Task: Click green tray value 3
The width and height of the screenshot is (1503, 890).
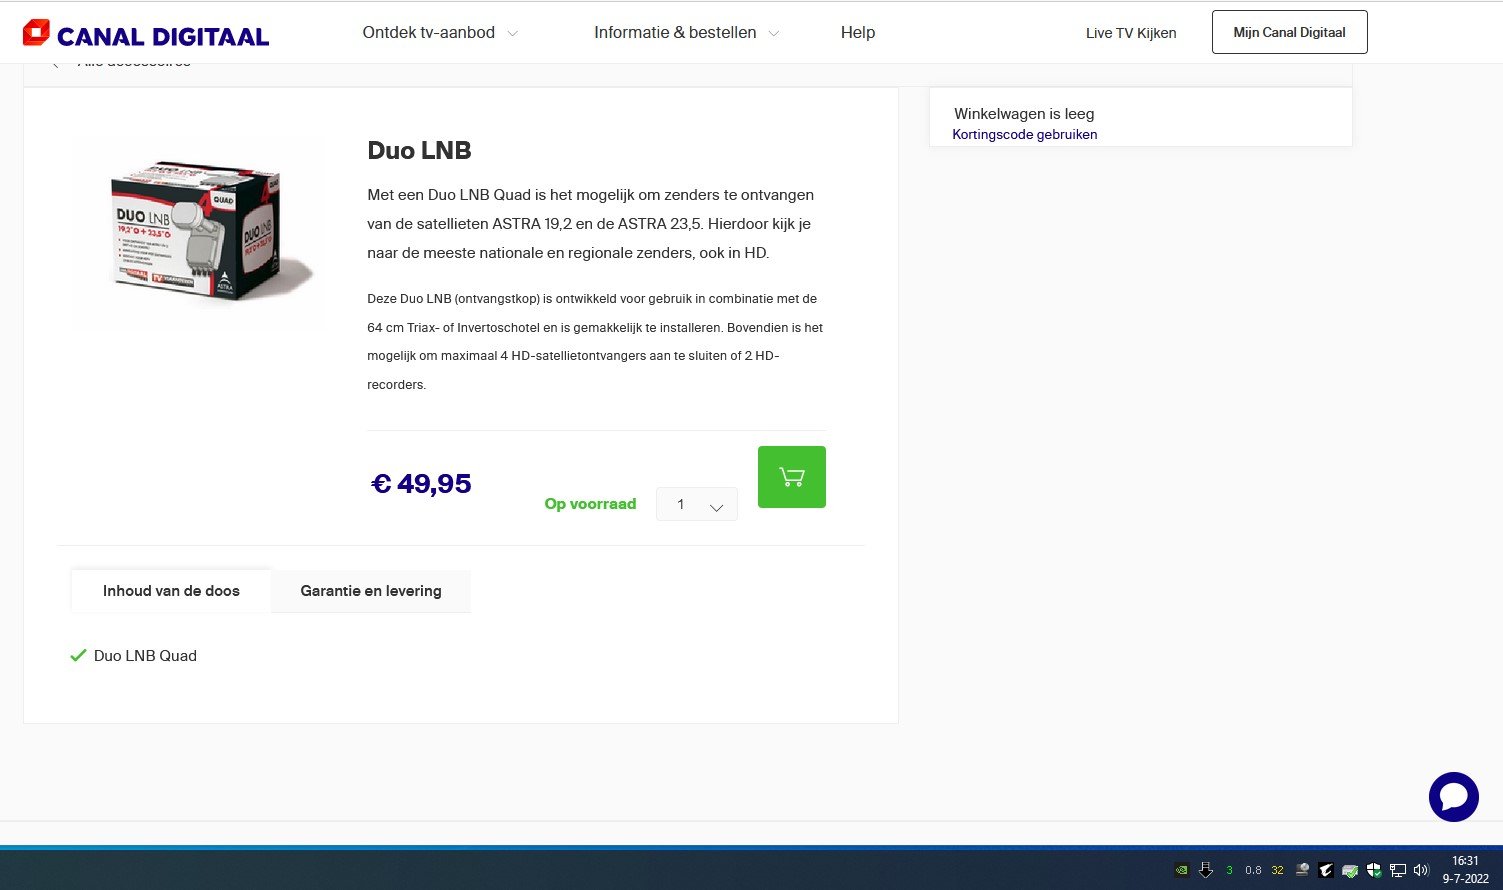Action: (x=1230, y=870)
